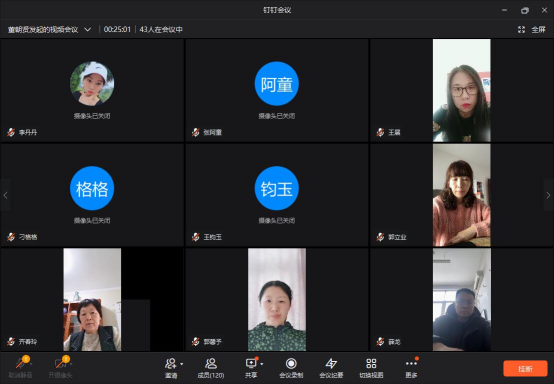Toggle 取消静音 microphone unmute
Screen dimensions: 554x384
(x=20, y=368)
